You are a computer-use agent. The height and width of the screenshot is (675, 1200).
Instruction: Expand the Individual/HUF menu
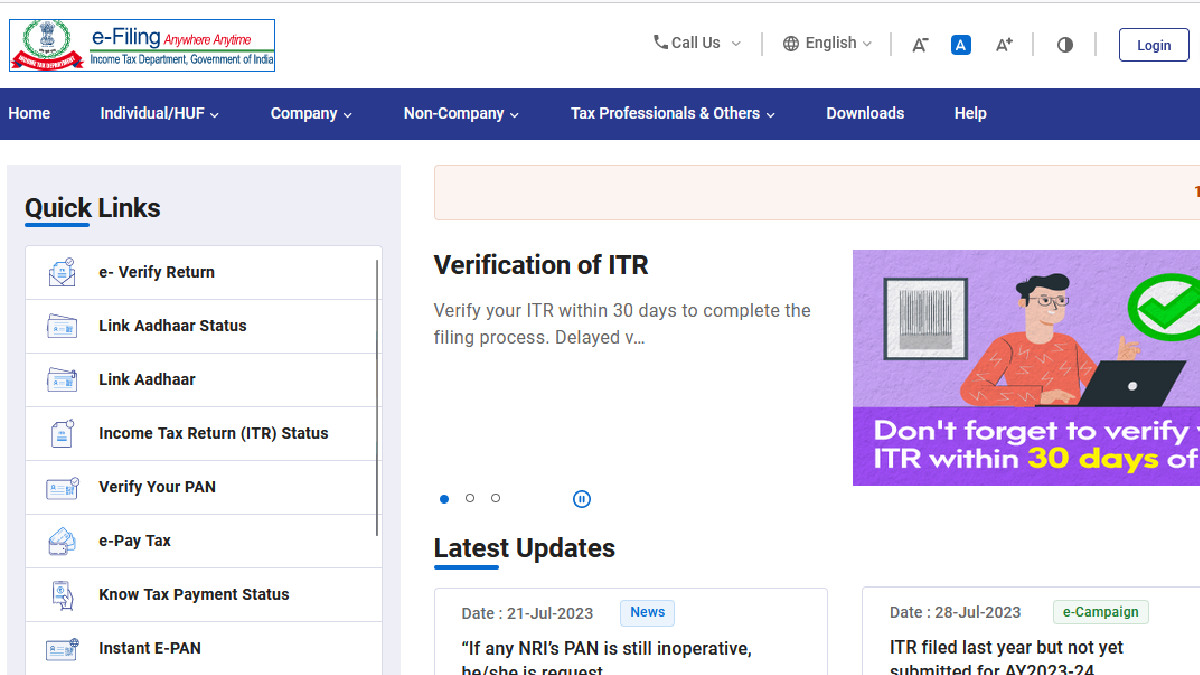pyautogui.click(x=159, y=113)
